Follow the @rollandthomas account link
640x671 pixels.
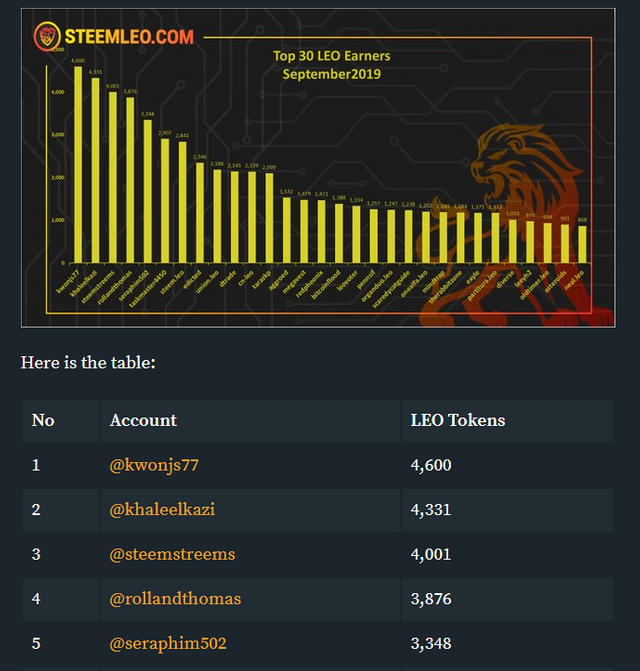(175, 599)
